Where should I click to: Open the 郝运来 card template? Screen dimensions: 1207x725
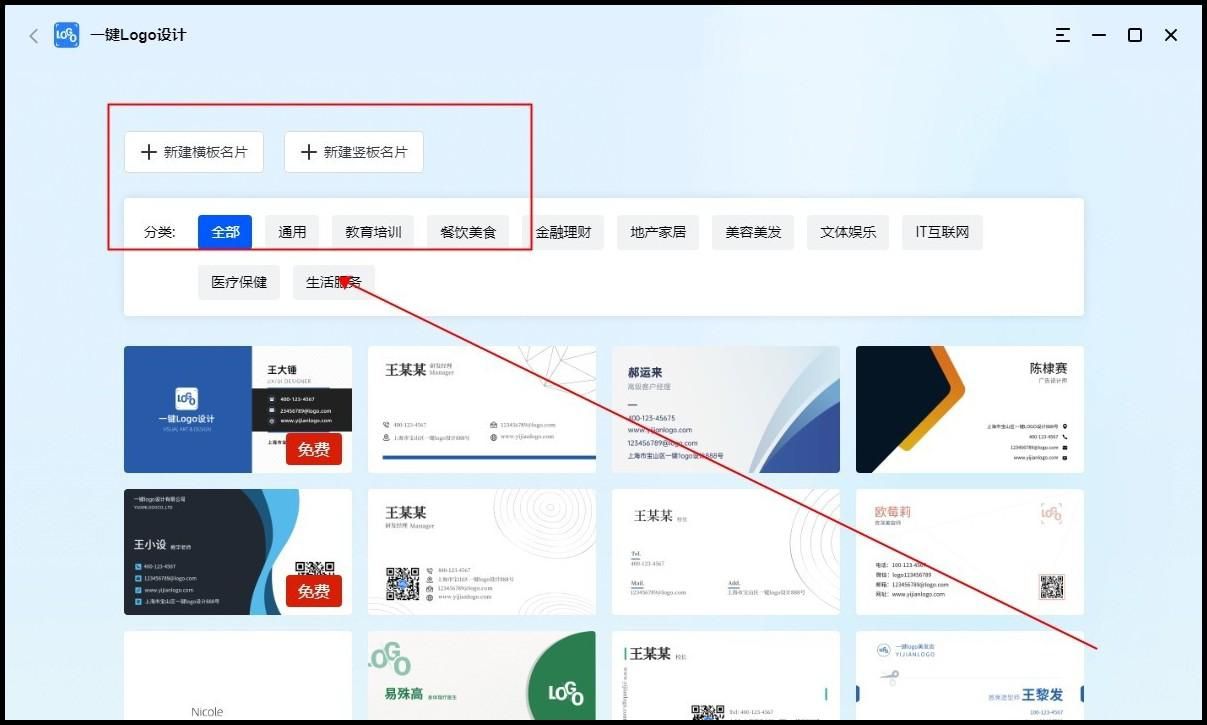[x=726, y=409]
